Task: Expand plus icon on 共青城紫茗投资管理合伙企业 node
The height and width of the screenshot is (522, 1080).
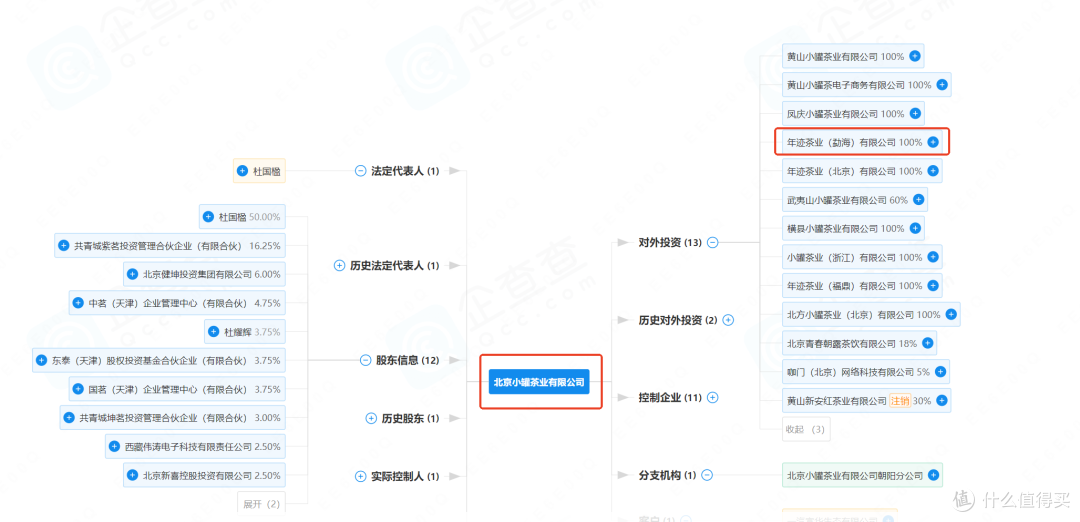Action: 63,245
